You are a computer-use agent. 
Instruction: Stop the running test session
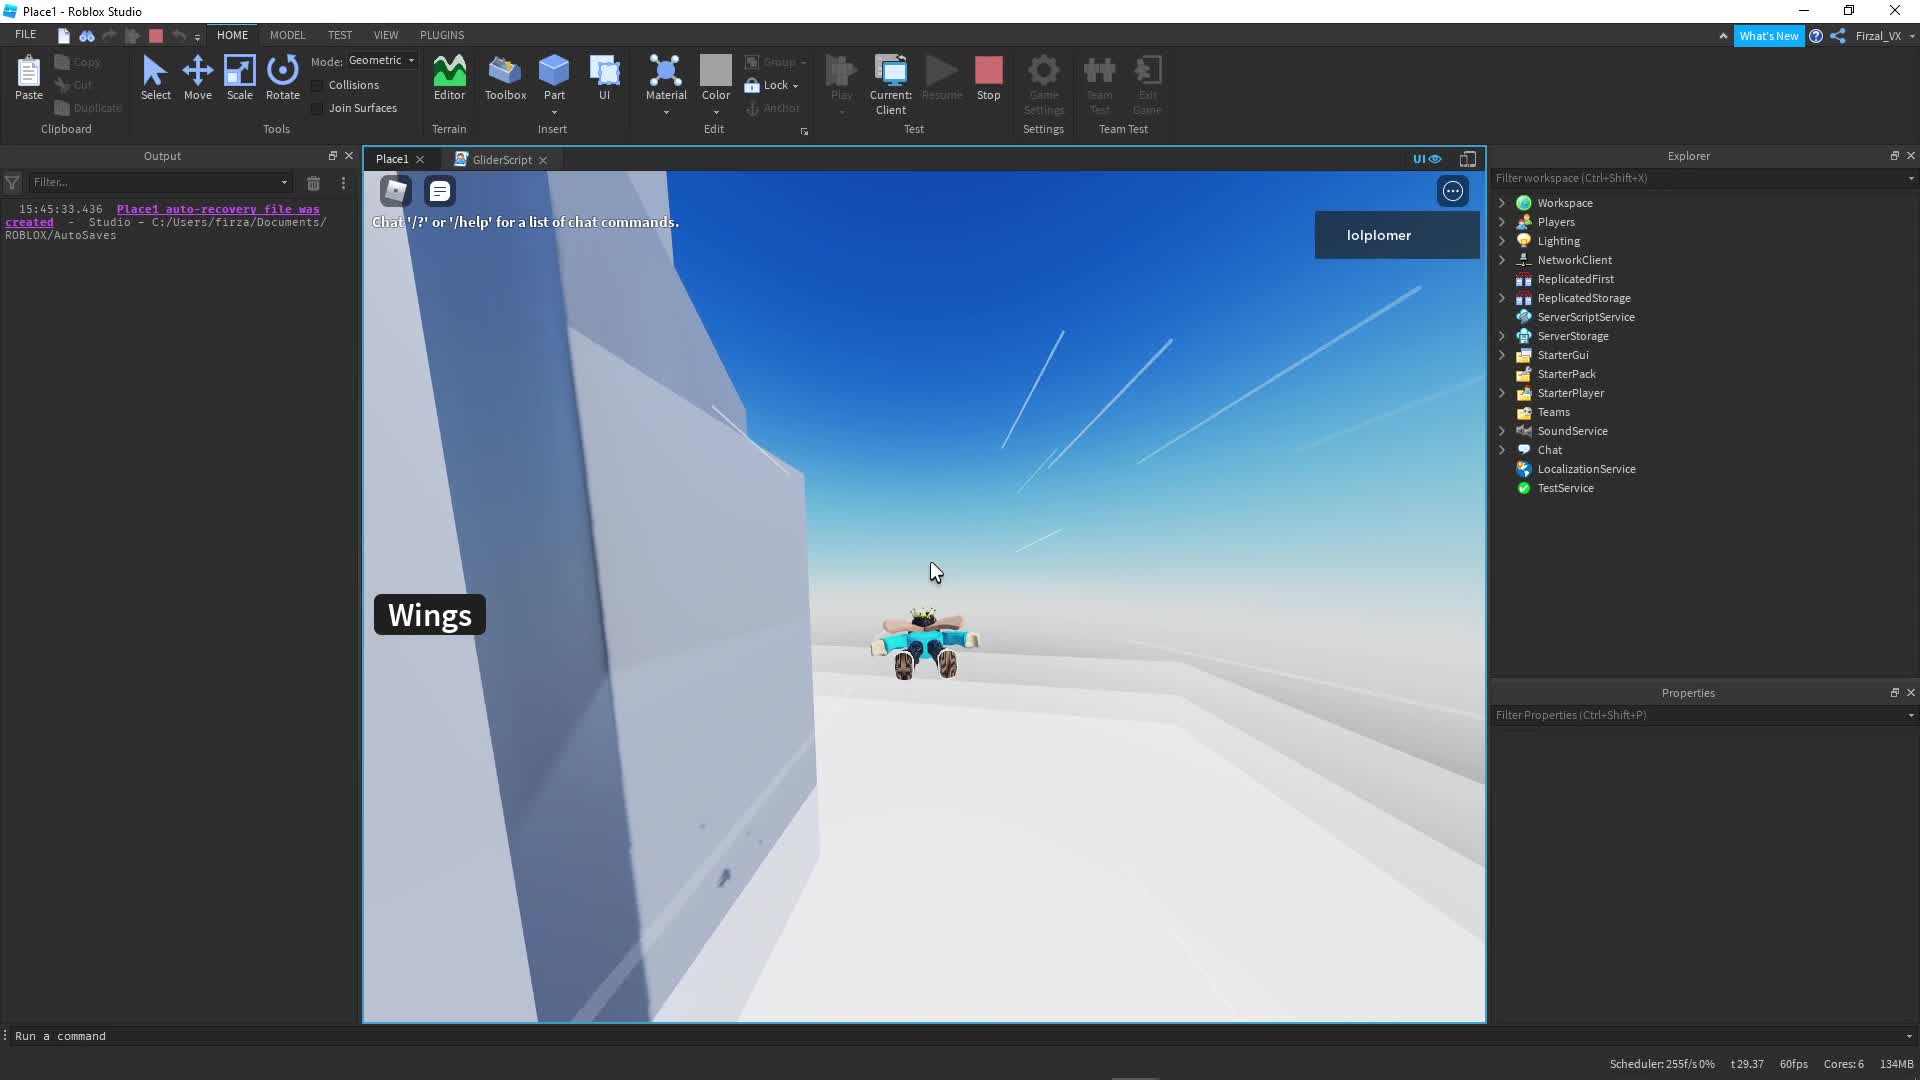coord(988,77)
